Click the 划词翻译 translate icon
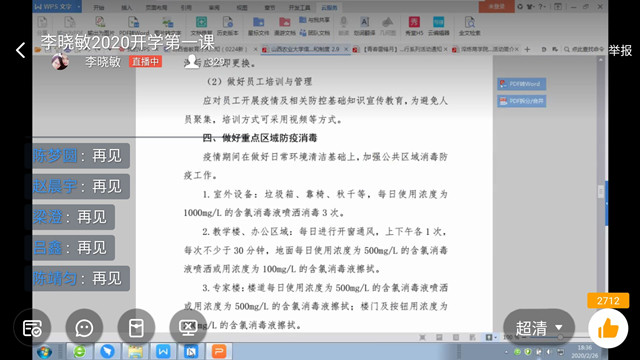The width and height of the screenshot is (640, 360). (x=364, y=26)
